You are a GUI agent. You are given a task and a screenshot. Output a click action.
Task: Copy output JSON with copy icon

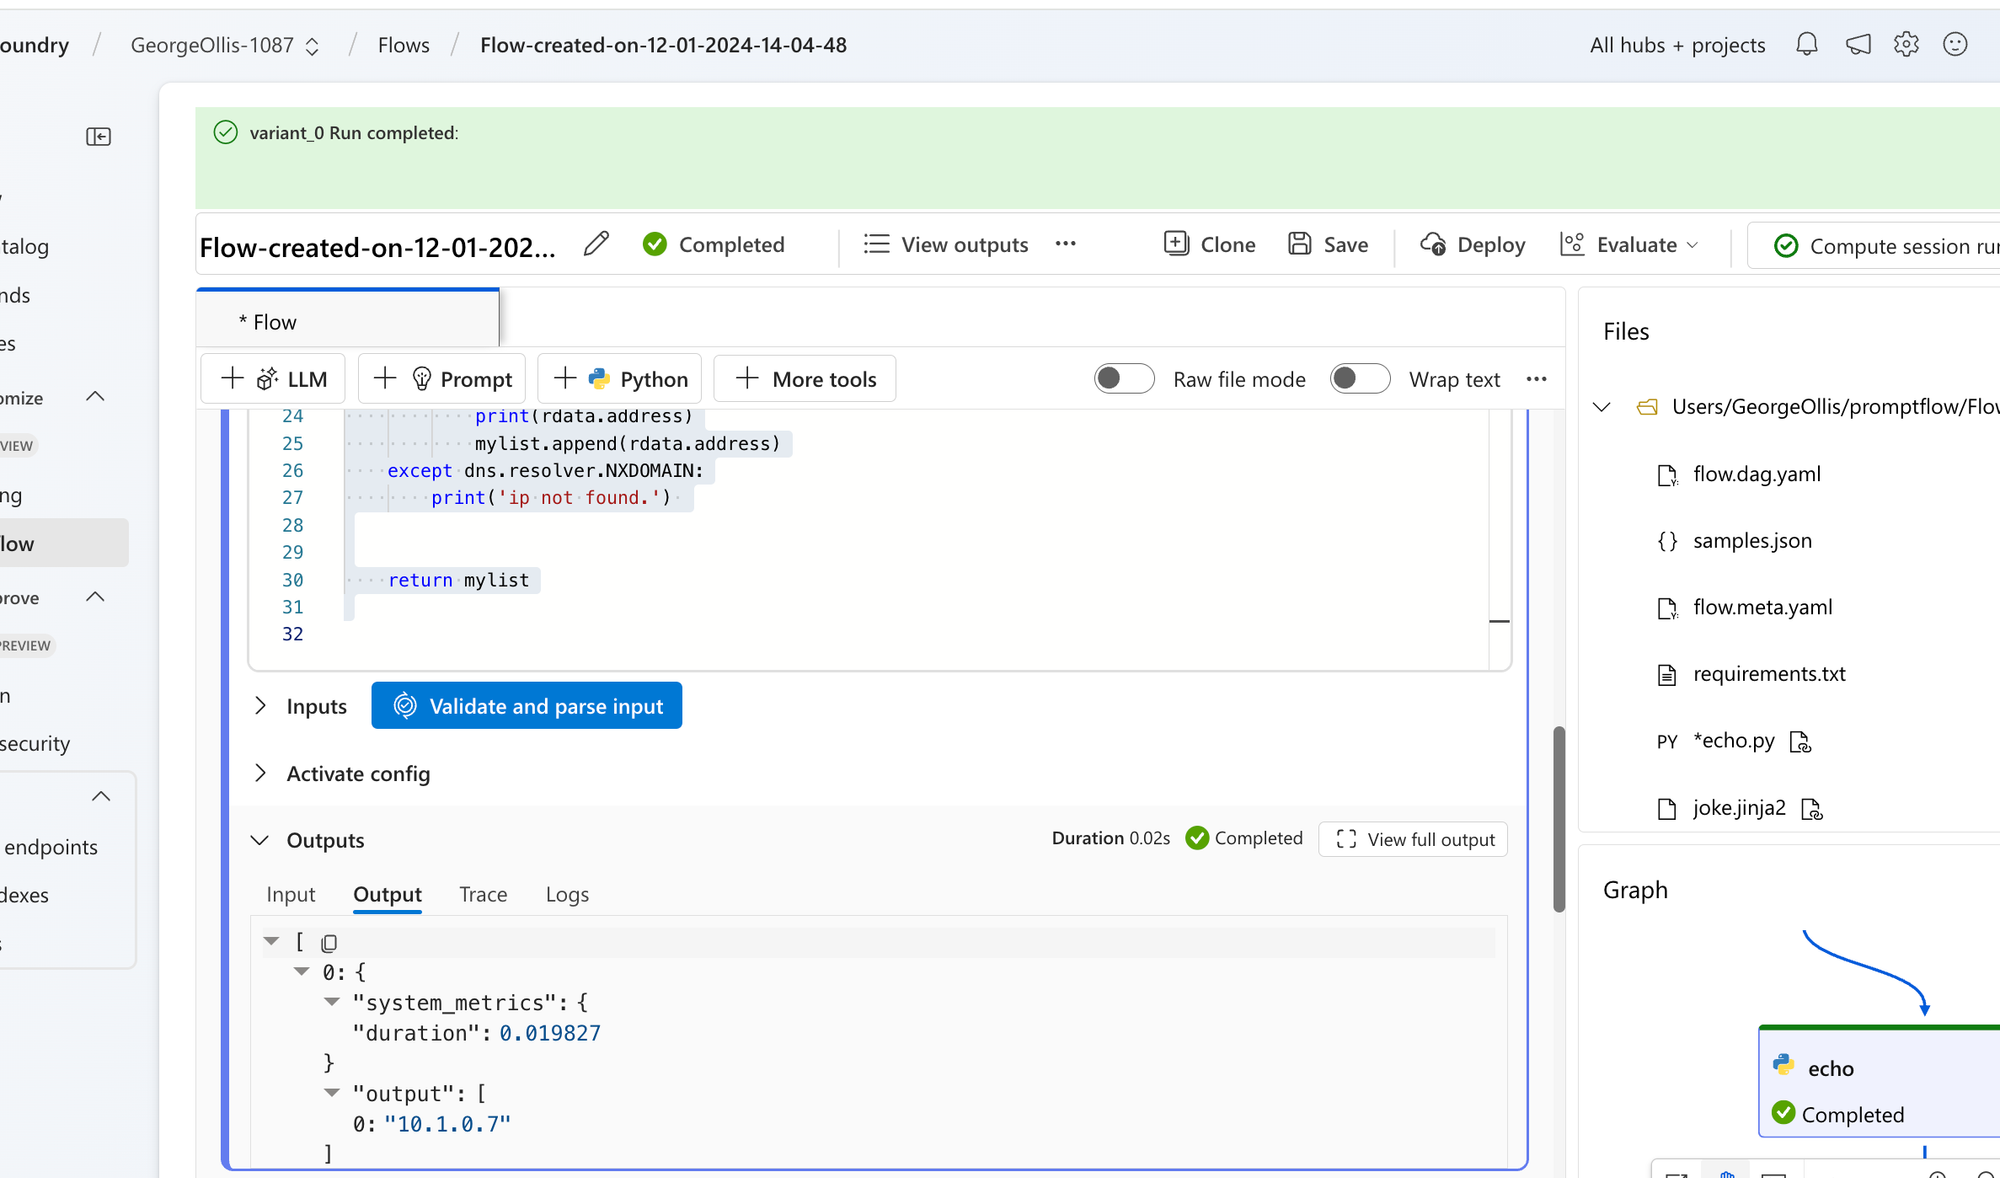tap(329, 943)
